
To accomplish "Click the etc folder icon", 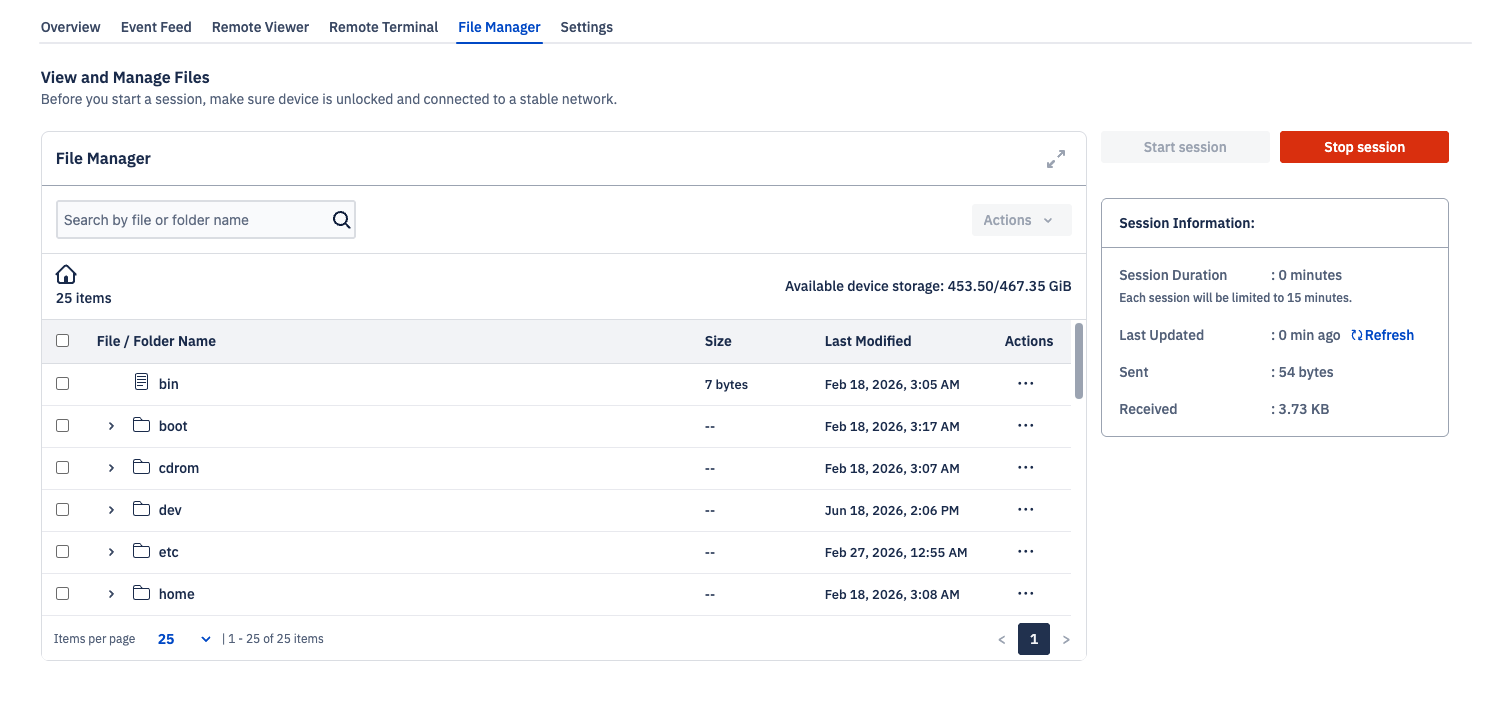I will pyautogui.click(x=141, y=551).
